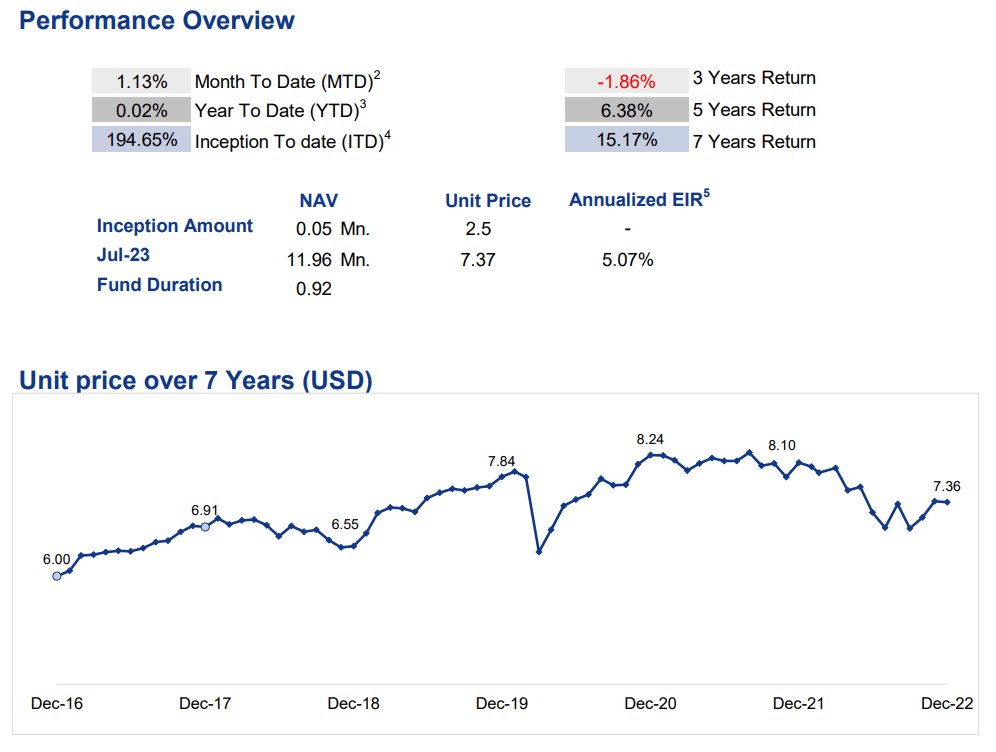Viewport: 996px width, 752px height.
Task: Select the 15.17% 7 Years Return cell
Action: [626, 139]
